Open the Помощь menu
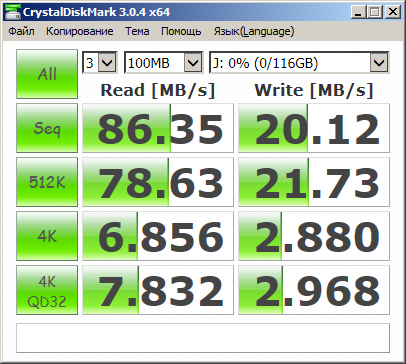The height and width of the screenshot is (364, 406). 181,31
